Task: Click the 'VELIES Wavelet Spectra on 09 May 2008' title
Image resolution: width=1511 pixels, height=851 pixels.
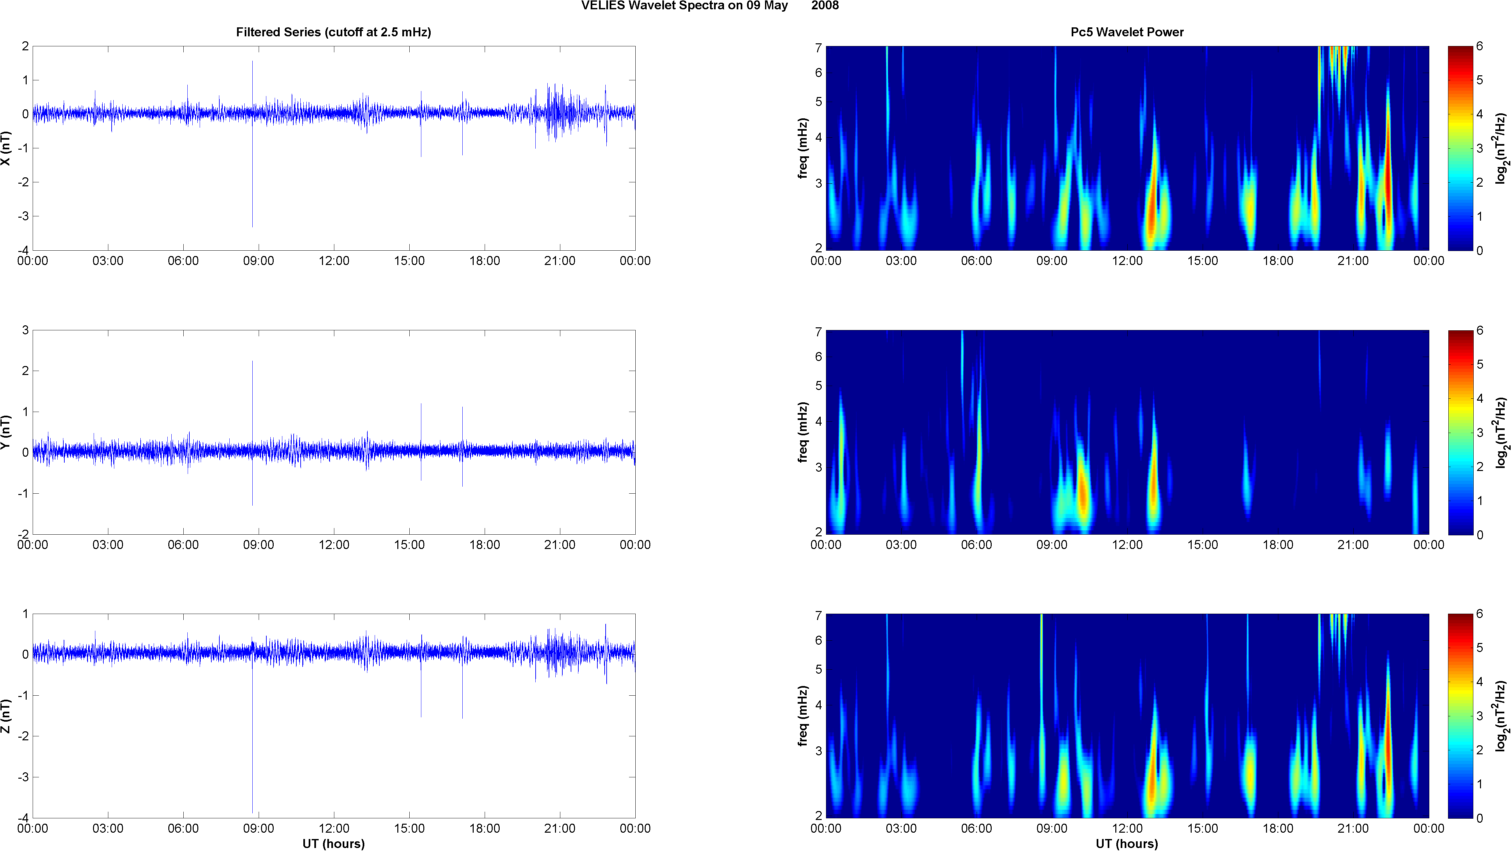Action: [x=710, y=6]
